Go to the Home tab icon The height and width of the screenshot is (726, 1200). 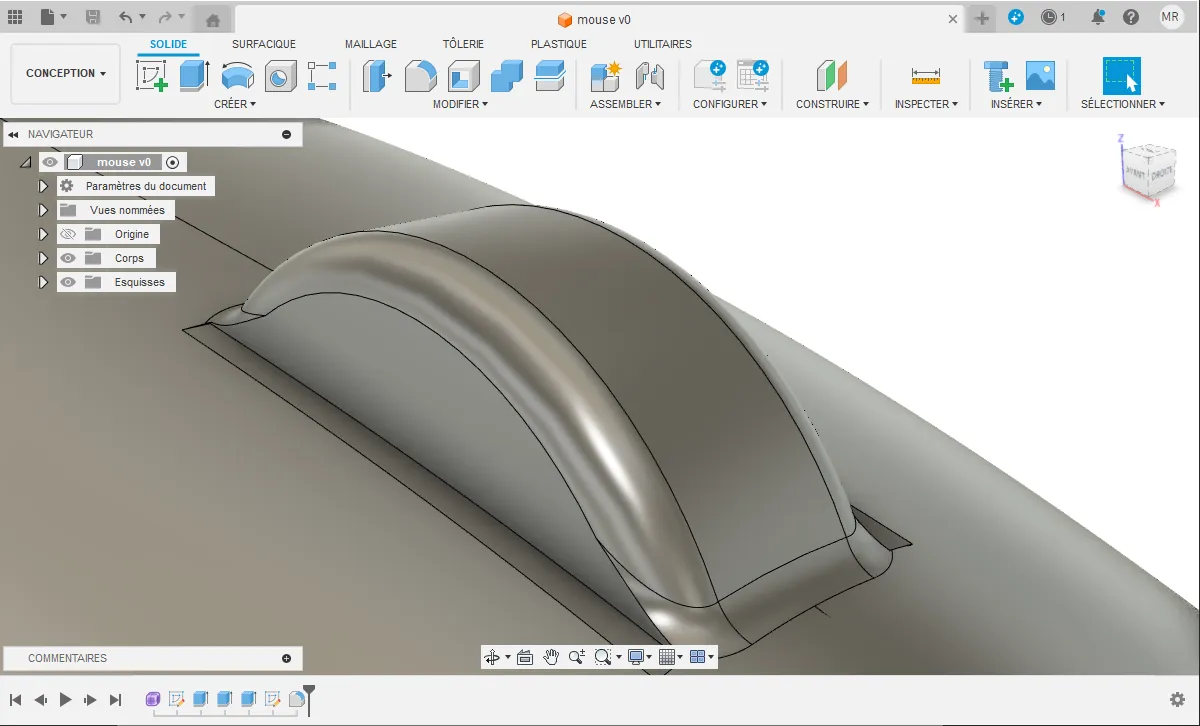coord(213,18)
